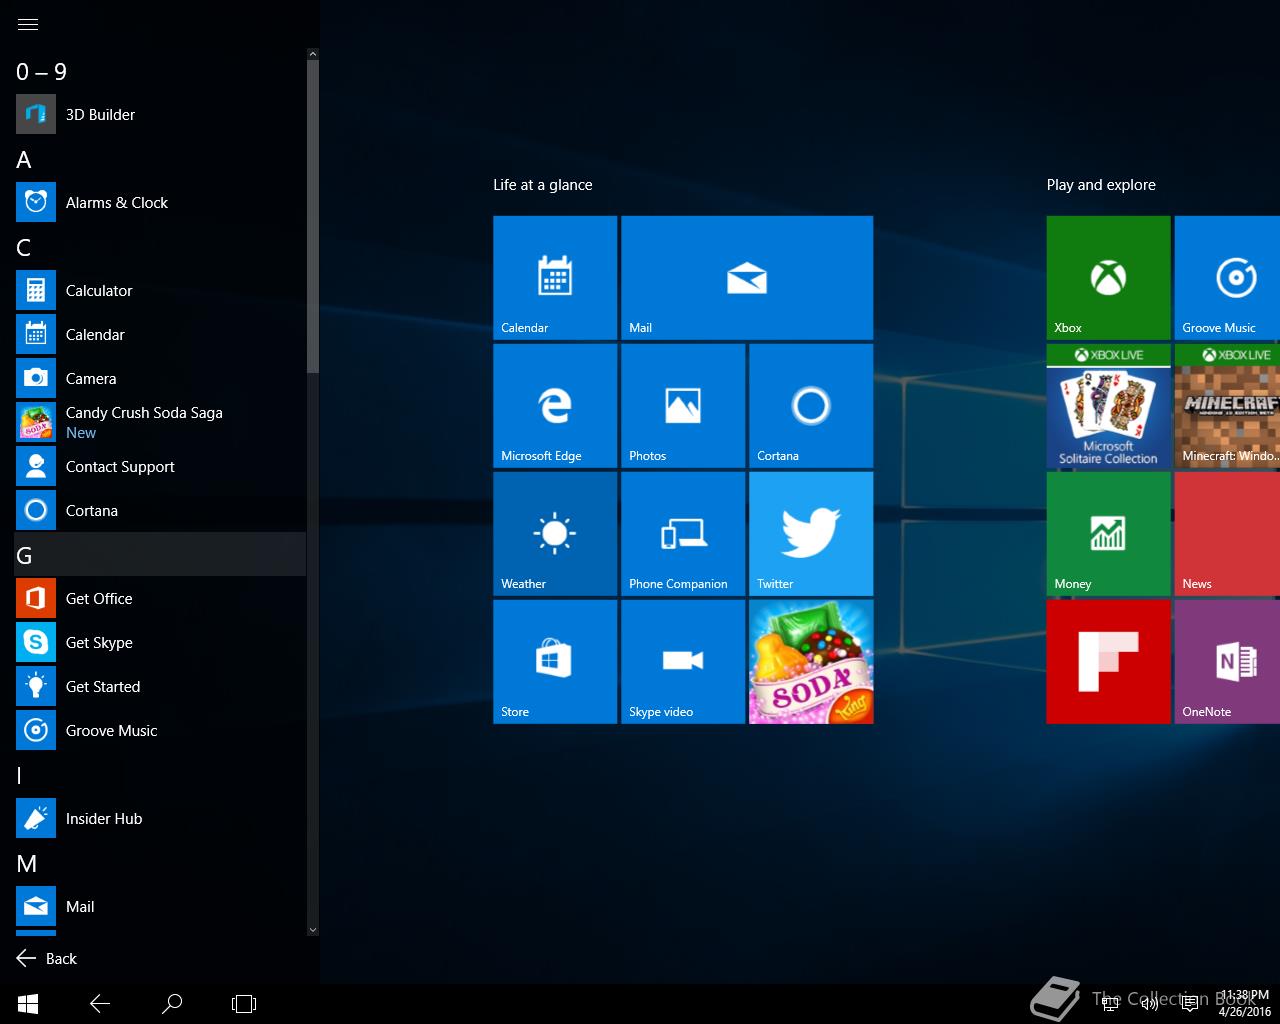The height and width of the screenshot is (1024, 1280).
Task: Open Mail from the app list
Action: click(160, 906)
